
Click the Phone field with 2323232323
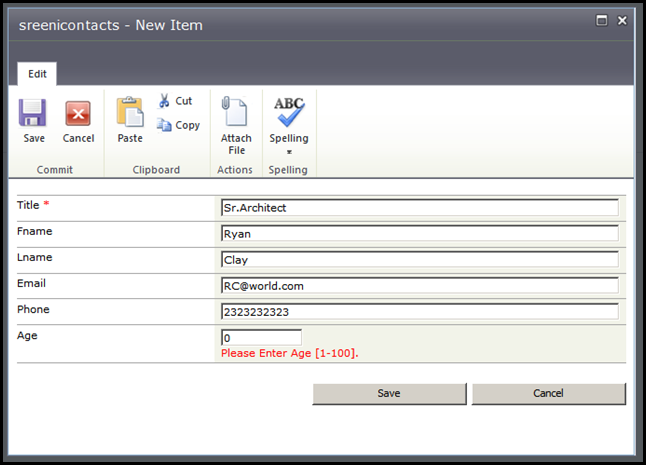(x=420, y=311)
